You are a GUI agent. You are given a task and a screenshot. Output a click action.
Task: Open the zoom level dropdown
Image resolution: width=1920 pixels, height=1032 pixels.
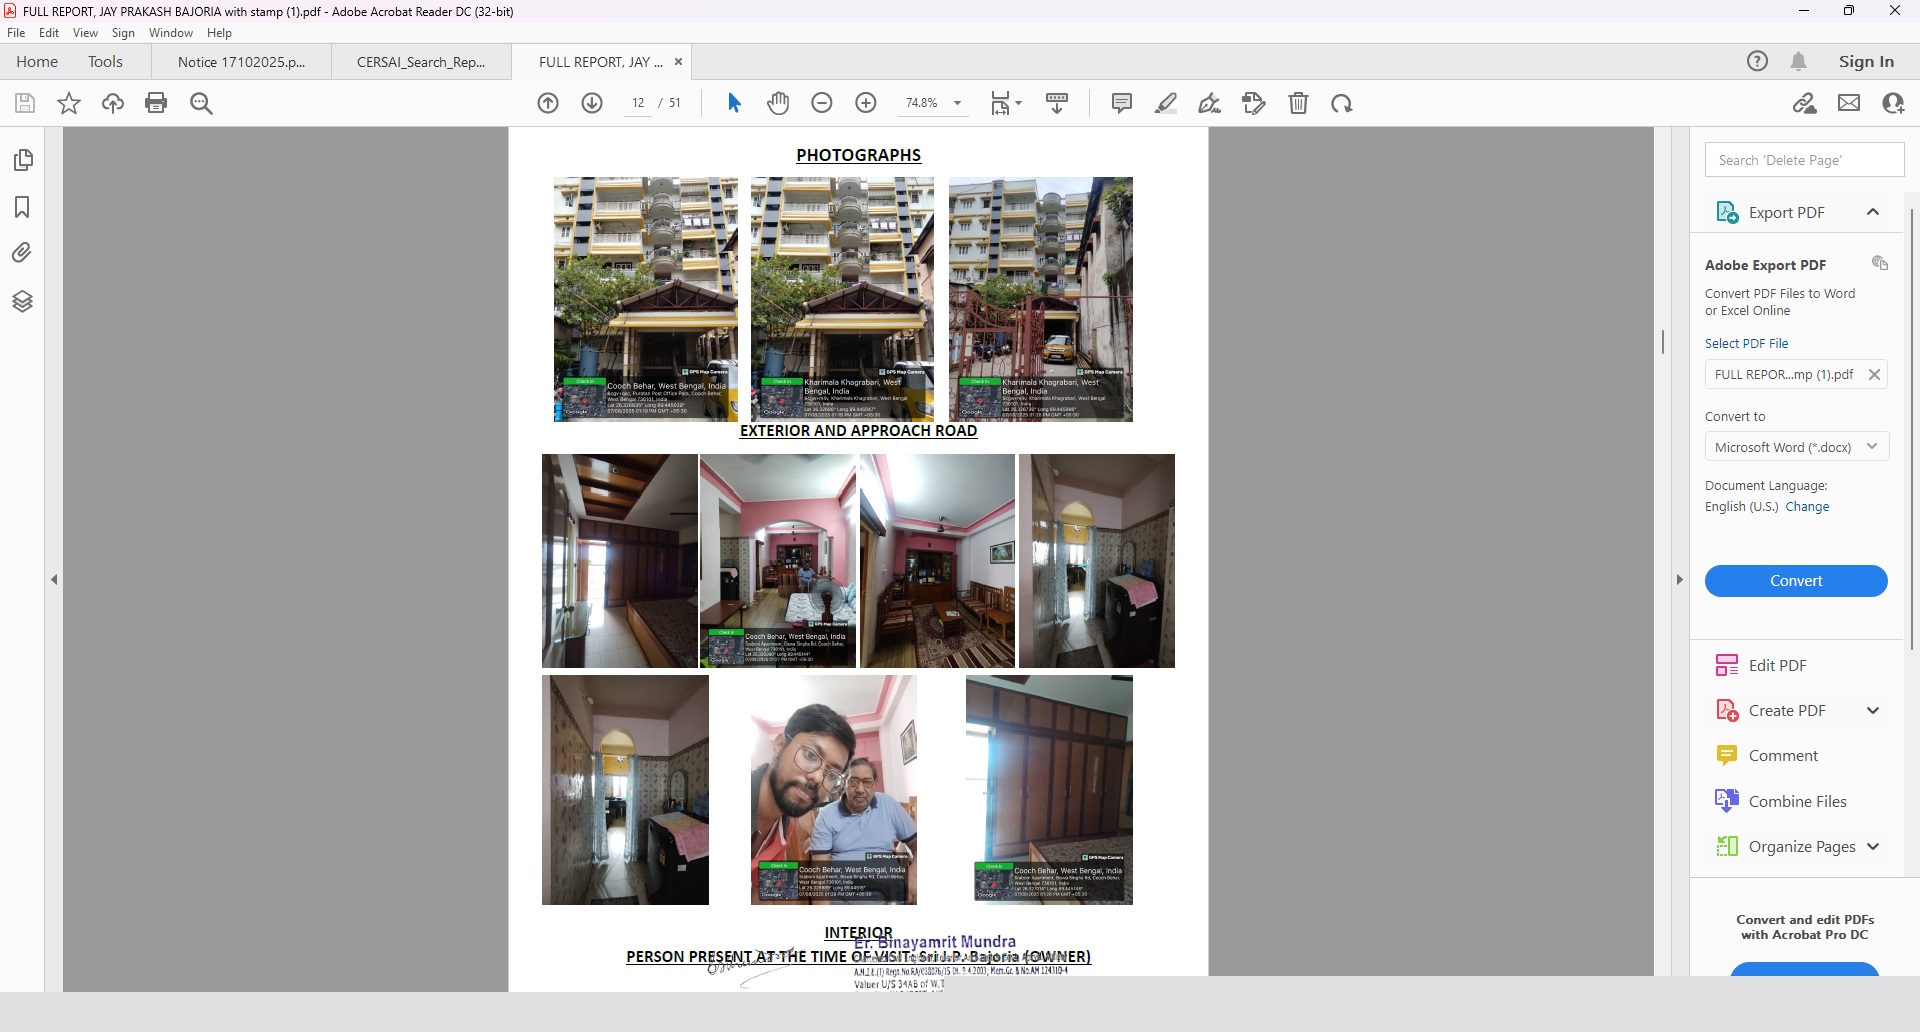[x=957, y=103]
